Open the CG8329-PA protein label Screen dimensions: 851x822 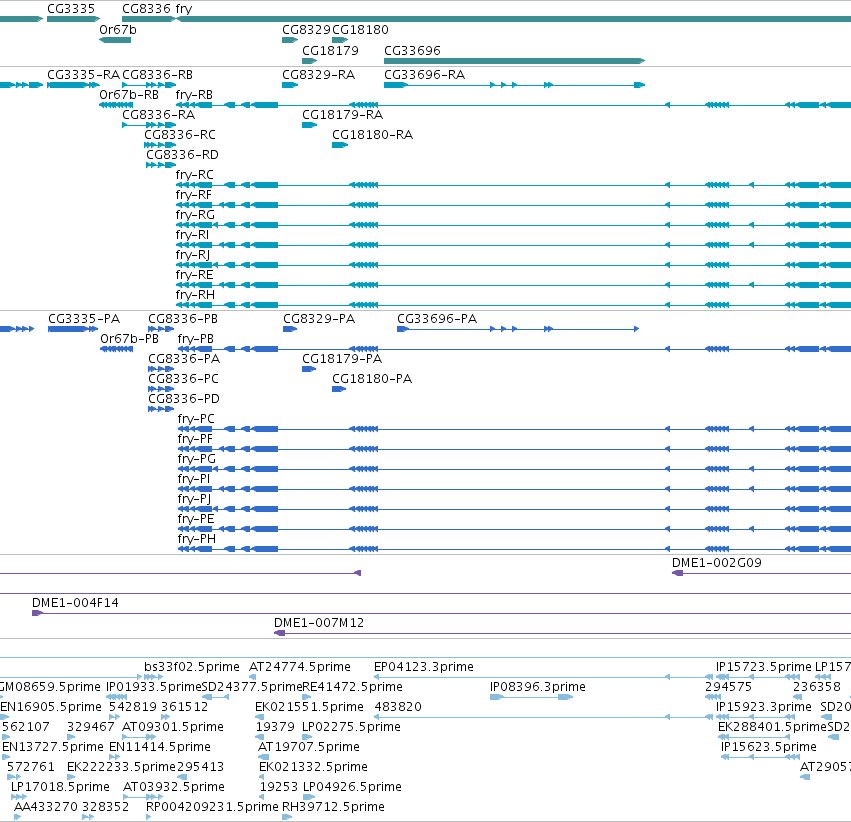pyautogui.click(x=319, y=319)
